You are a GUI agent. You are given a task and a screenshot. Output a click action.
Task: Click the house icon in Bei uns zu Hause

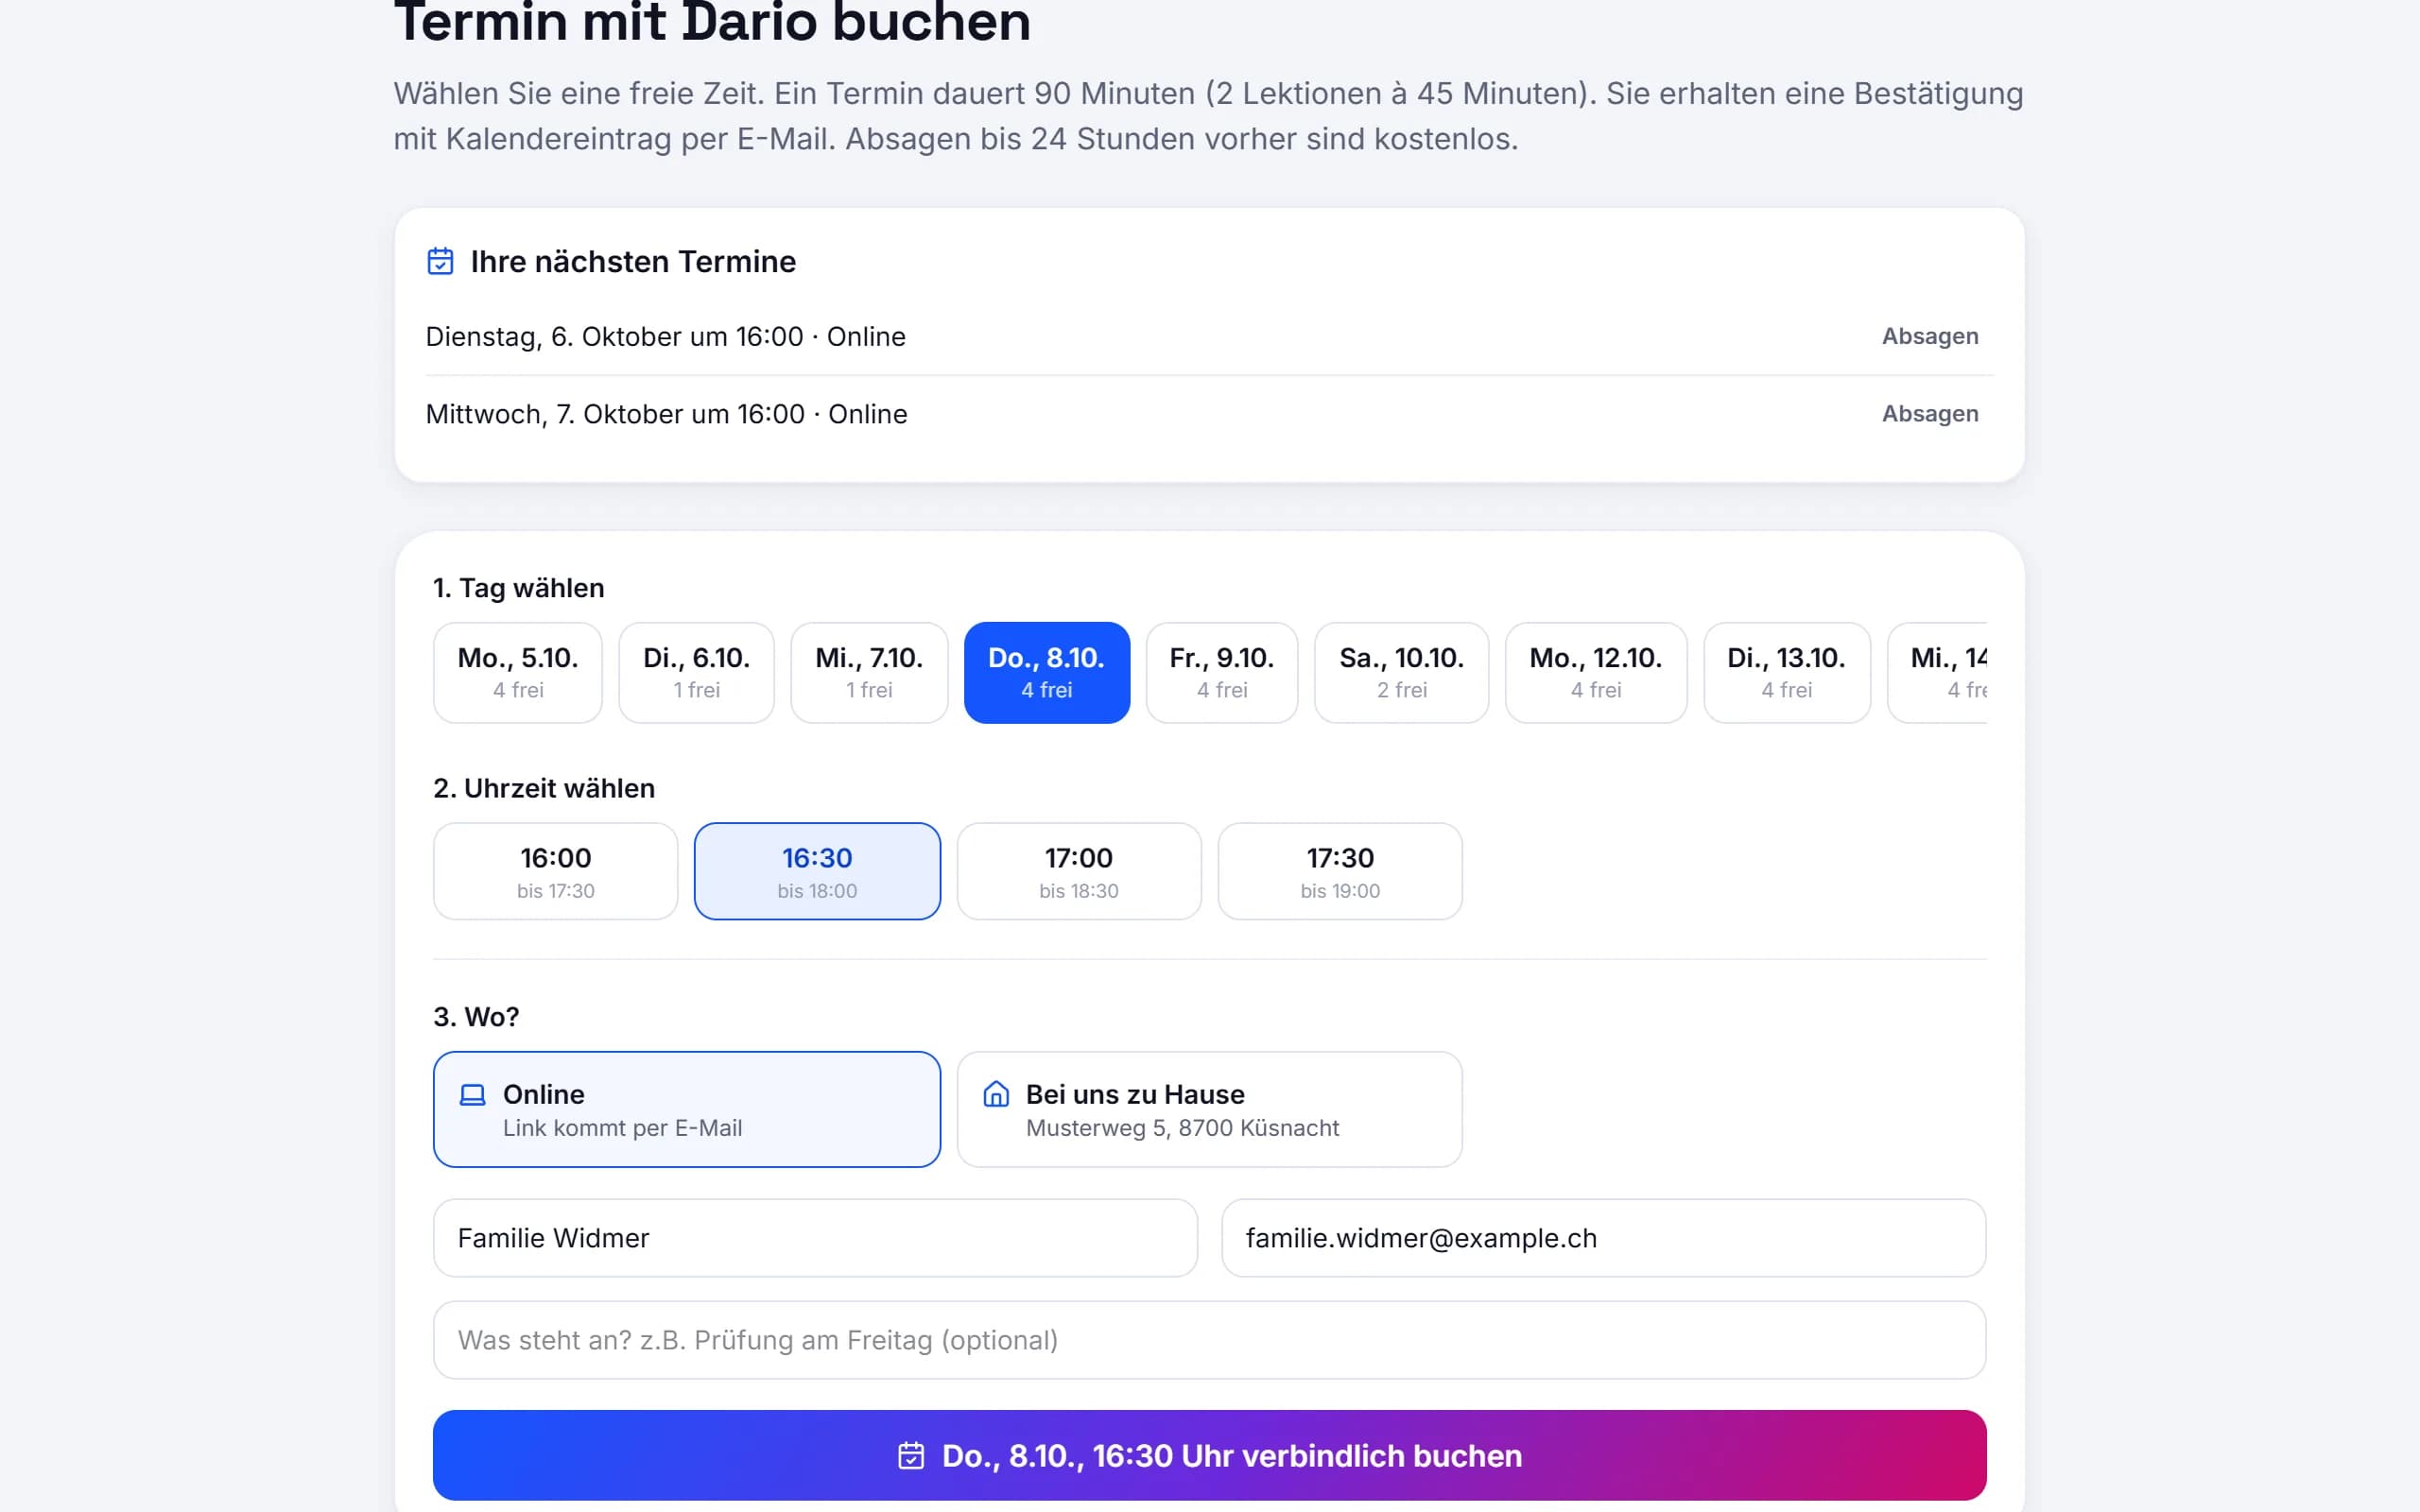(x=995, y=1094)
